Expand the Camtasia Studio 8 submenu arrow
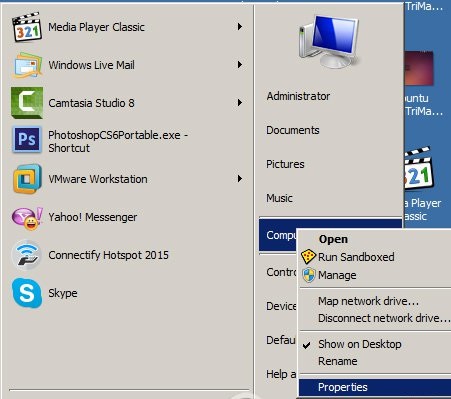The image size is (451, 399). [240, 103]
